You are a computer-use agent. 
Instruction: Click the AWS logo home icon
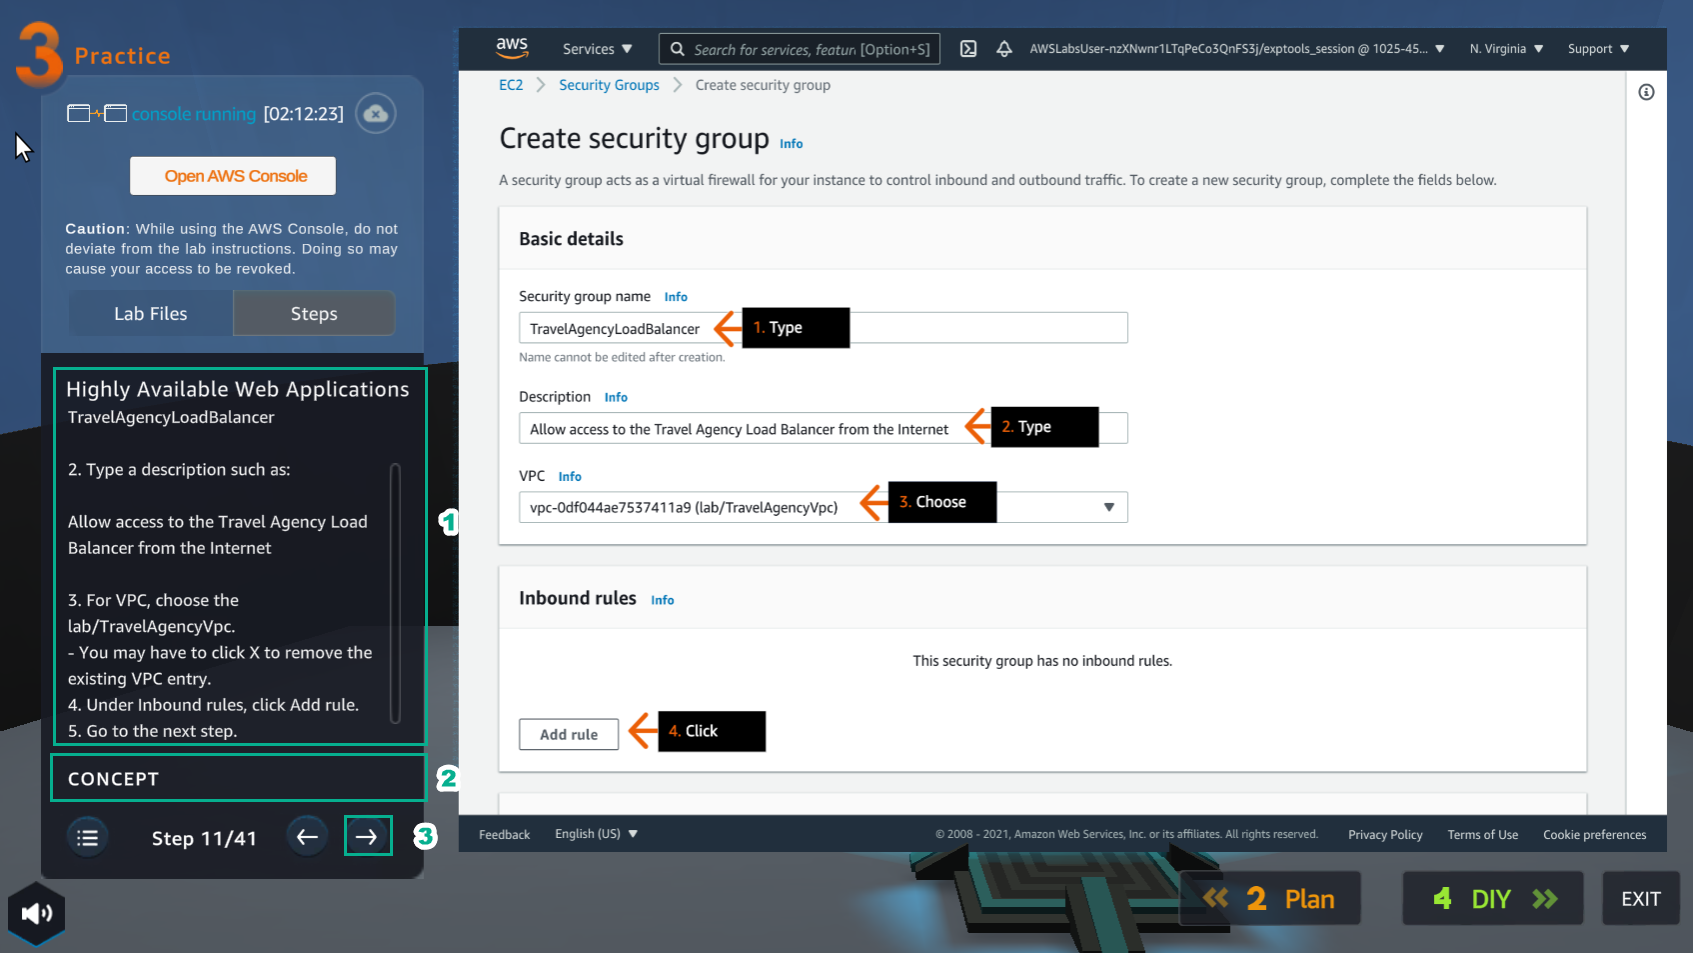pos(512,48)
